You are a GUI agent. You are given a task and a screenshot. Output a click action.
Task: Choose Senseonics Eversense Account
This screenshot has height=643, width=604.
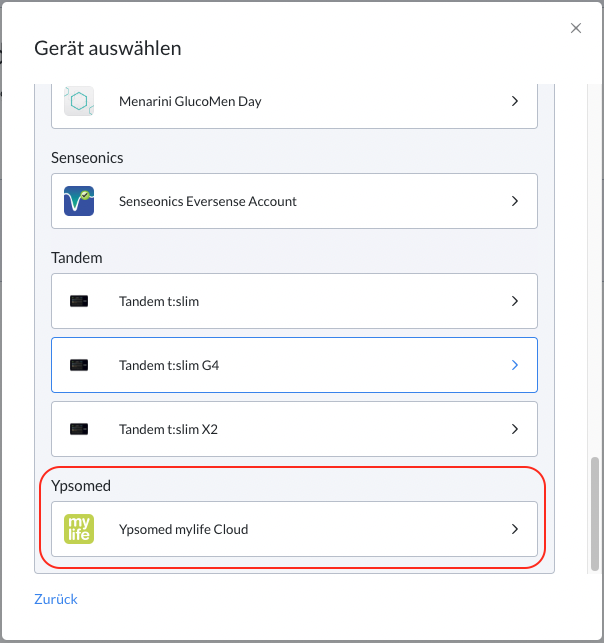(x=294, y=201)
